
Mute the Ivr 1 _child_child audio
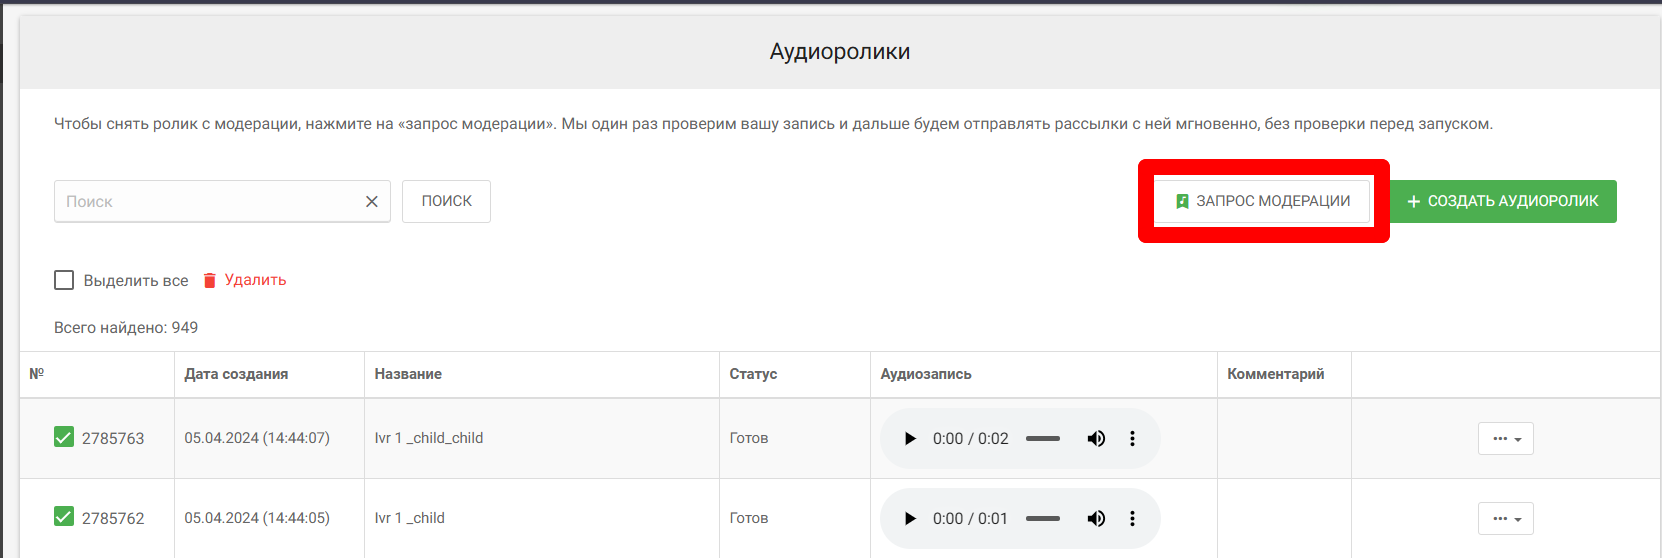point(1096,439)
